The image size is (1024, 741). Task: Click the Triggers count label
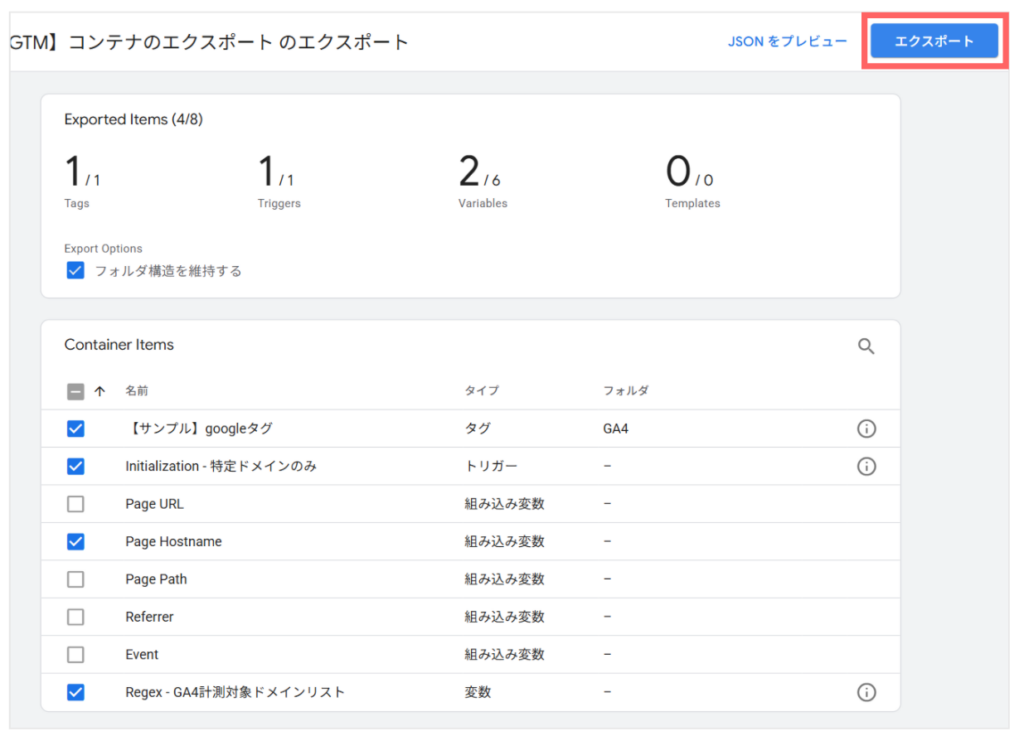(x=279, y=203)
